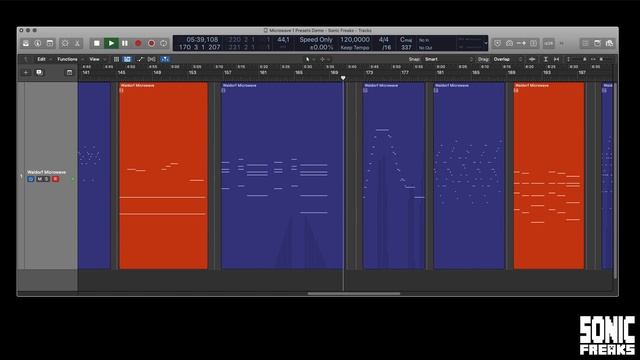The width and height of the screenshot is (640, 360).
Task: Open the Speed Only flex mode popup
Action: point(316,40)
